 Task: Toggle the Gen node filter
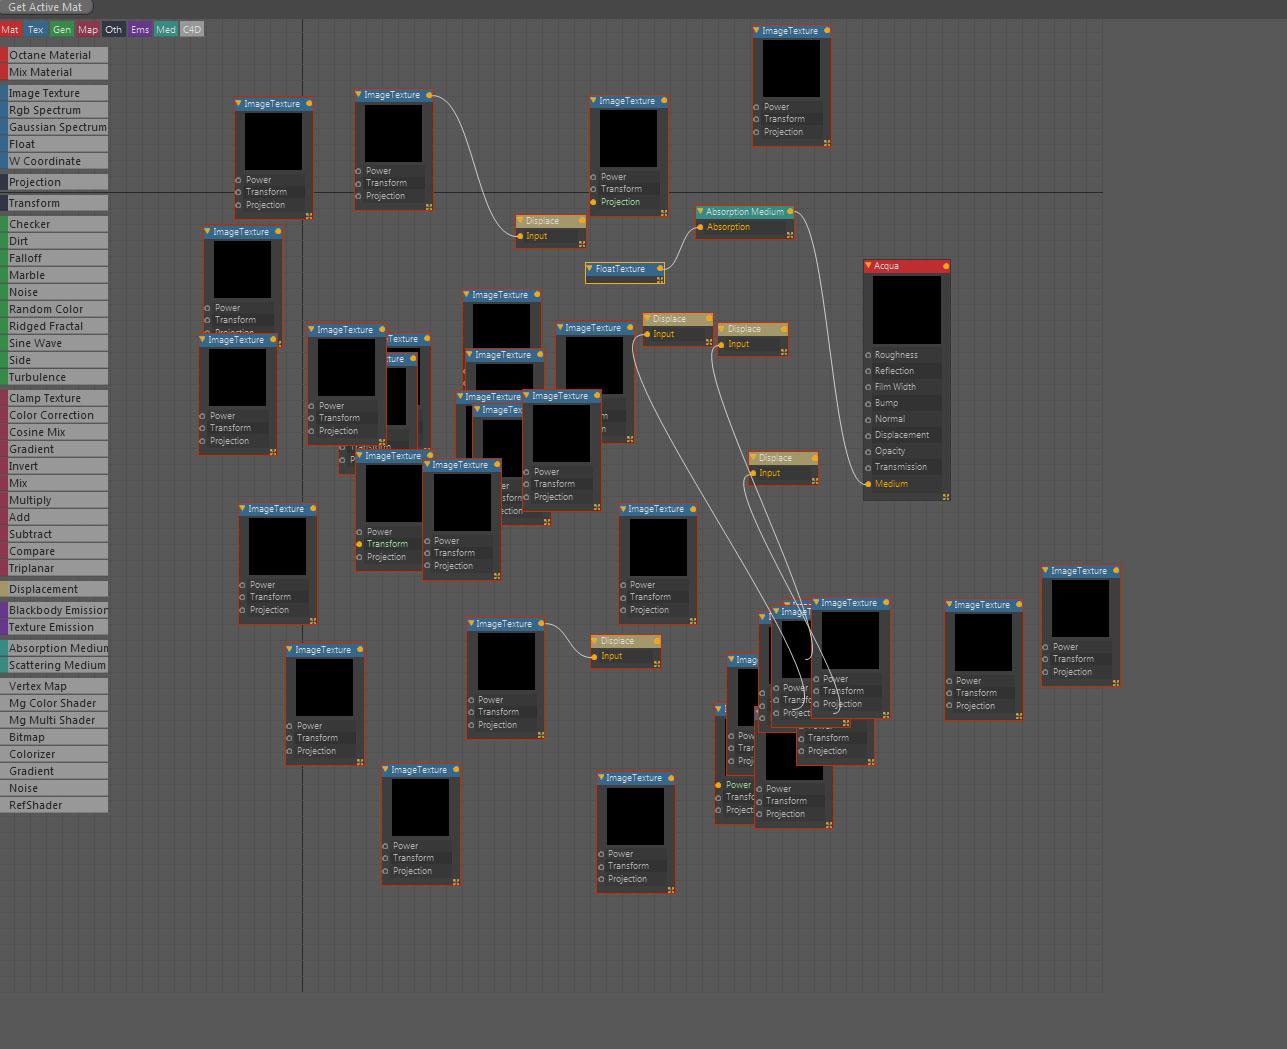[x=62, y=30]
